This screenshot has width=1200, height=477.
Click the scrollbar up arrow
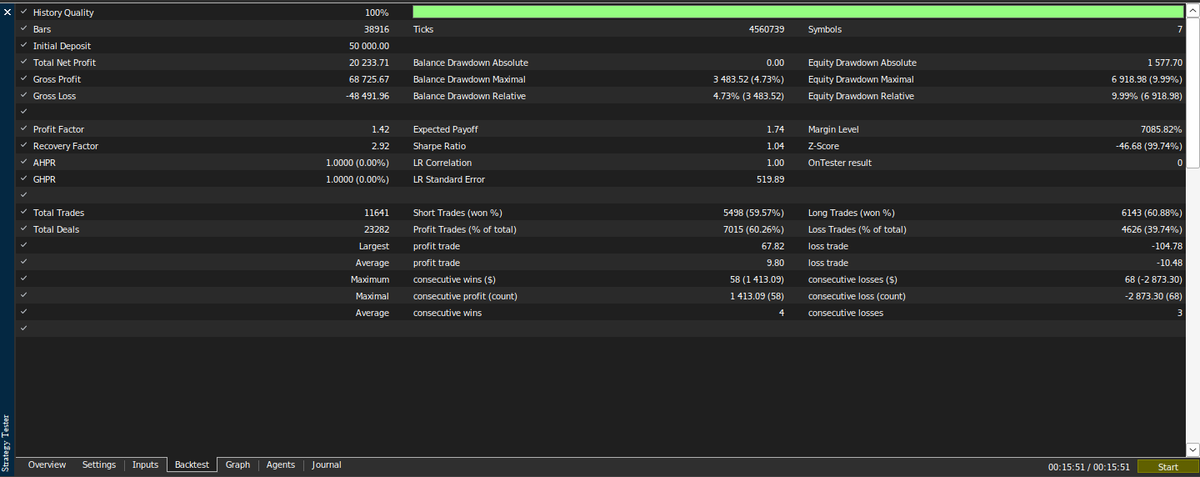coord(1192,11)
